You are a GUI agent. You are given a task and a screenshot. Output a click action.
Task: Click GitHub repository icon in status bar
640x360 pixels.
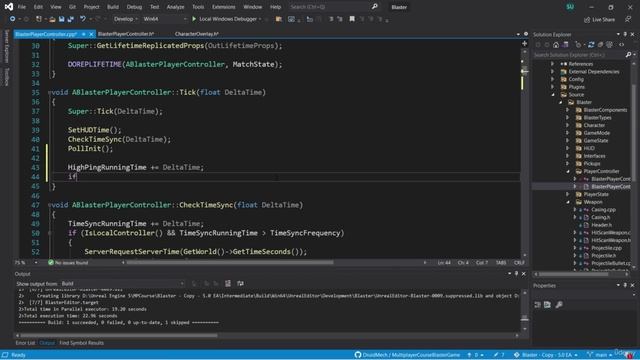click(x=358, y=355)
